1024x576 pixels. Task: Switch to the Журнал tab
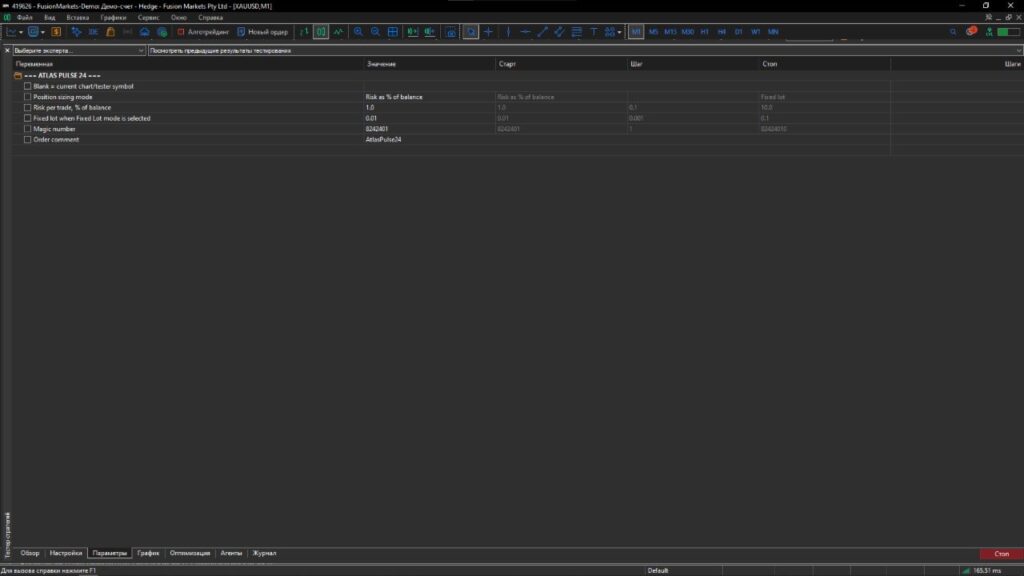[264, 553]
